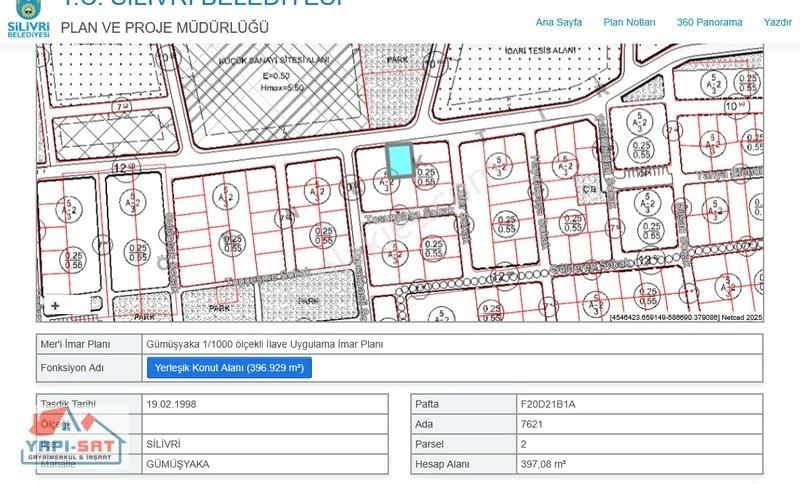Click the Pafta label cell
800x484 pixels.
point(464,404)
